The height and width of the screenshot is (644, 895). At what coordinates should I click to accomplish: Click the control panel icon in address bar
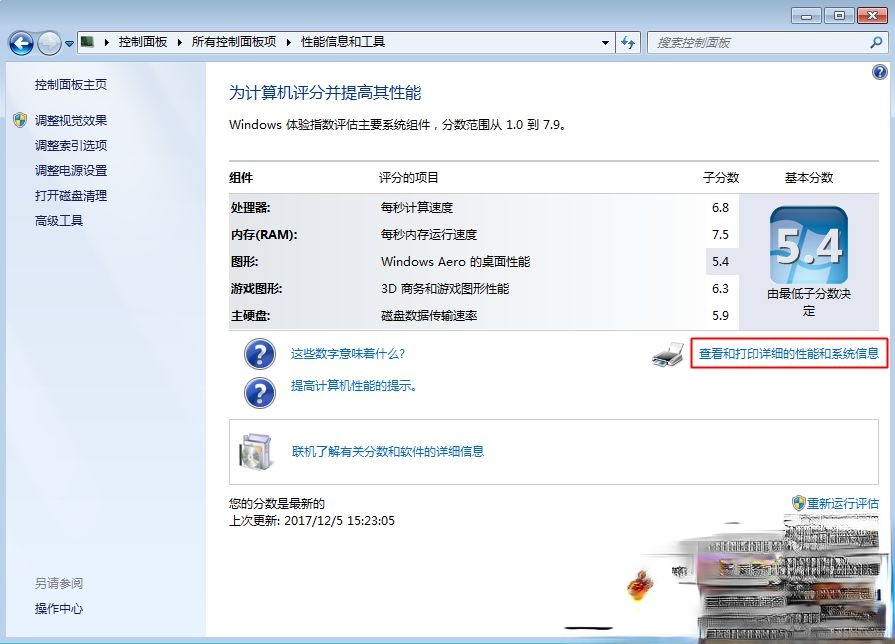(87, 42)
